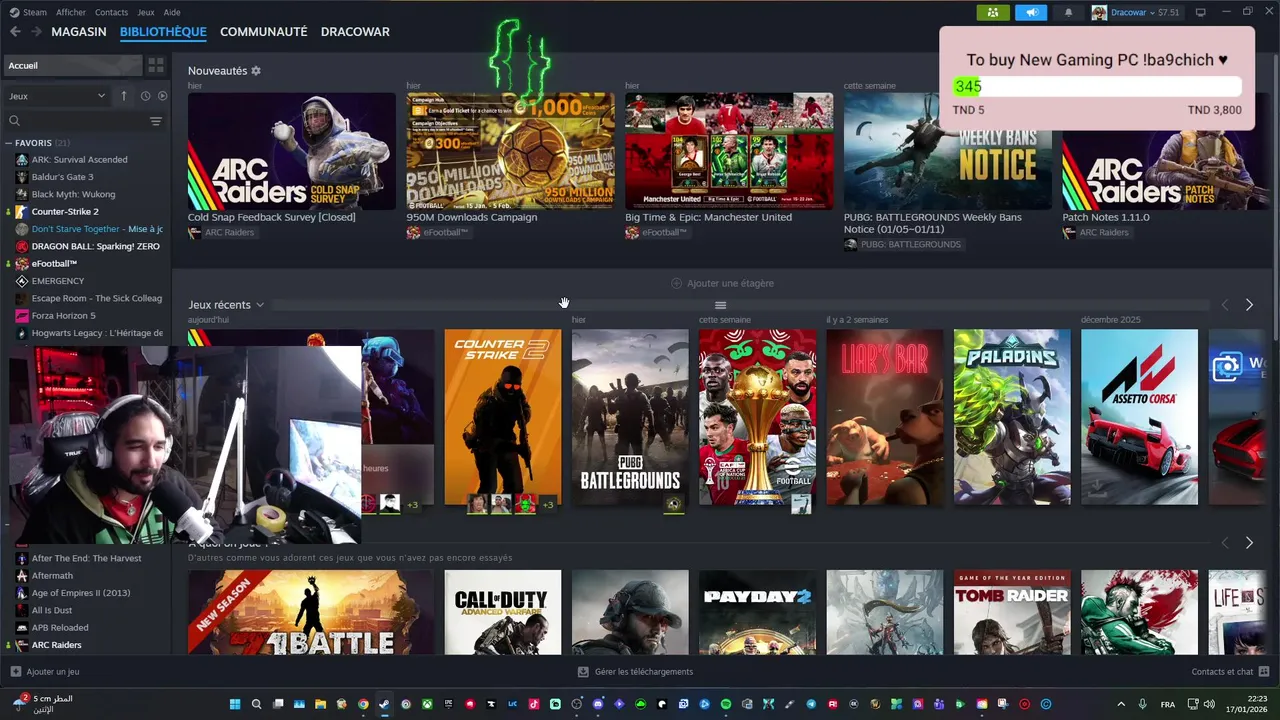The width and height of the screenshot is (1280, 720).
Task: Show only ready-to-play games icon
Action: (x=162, y=96)
